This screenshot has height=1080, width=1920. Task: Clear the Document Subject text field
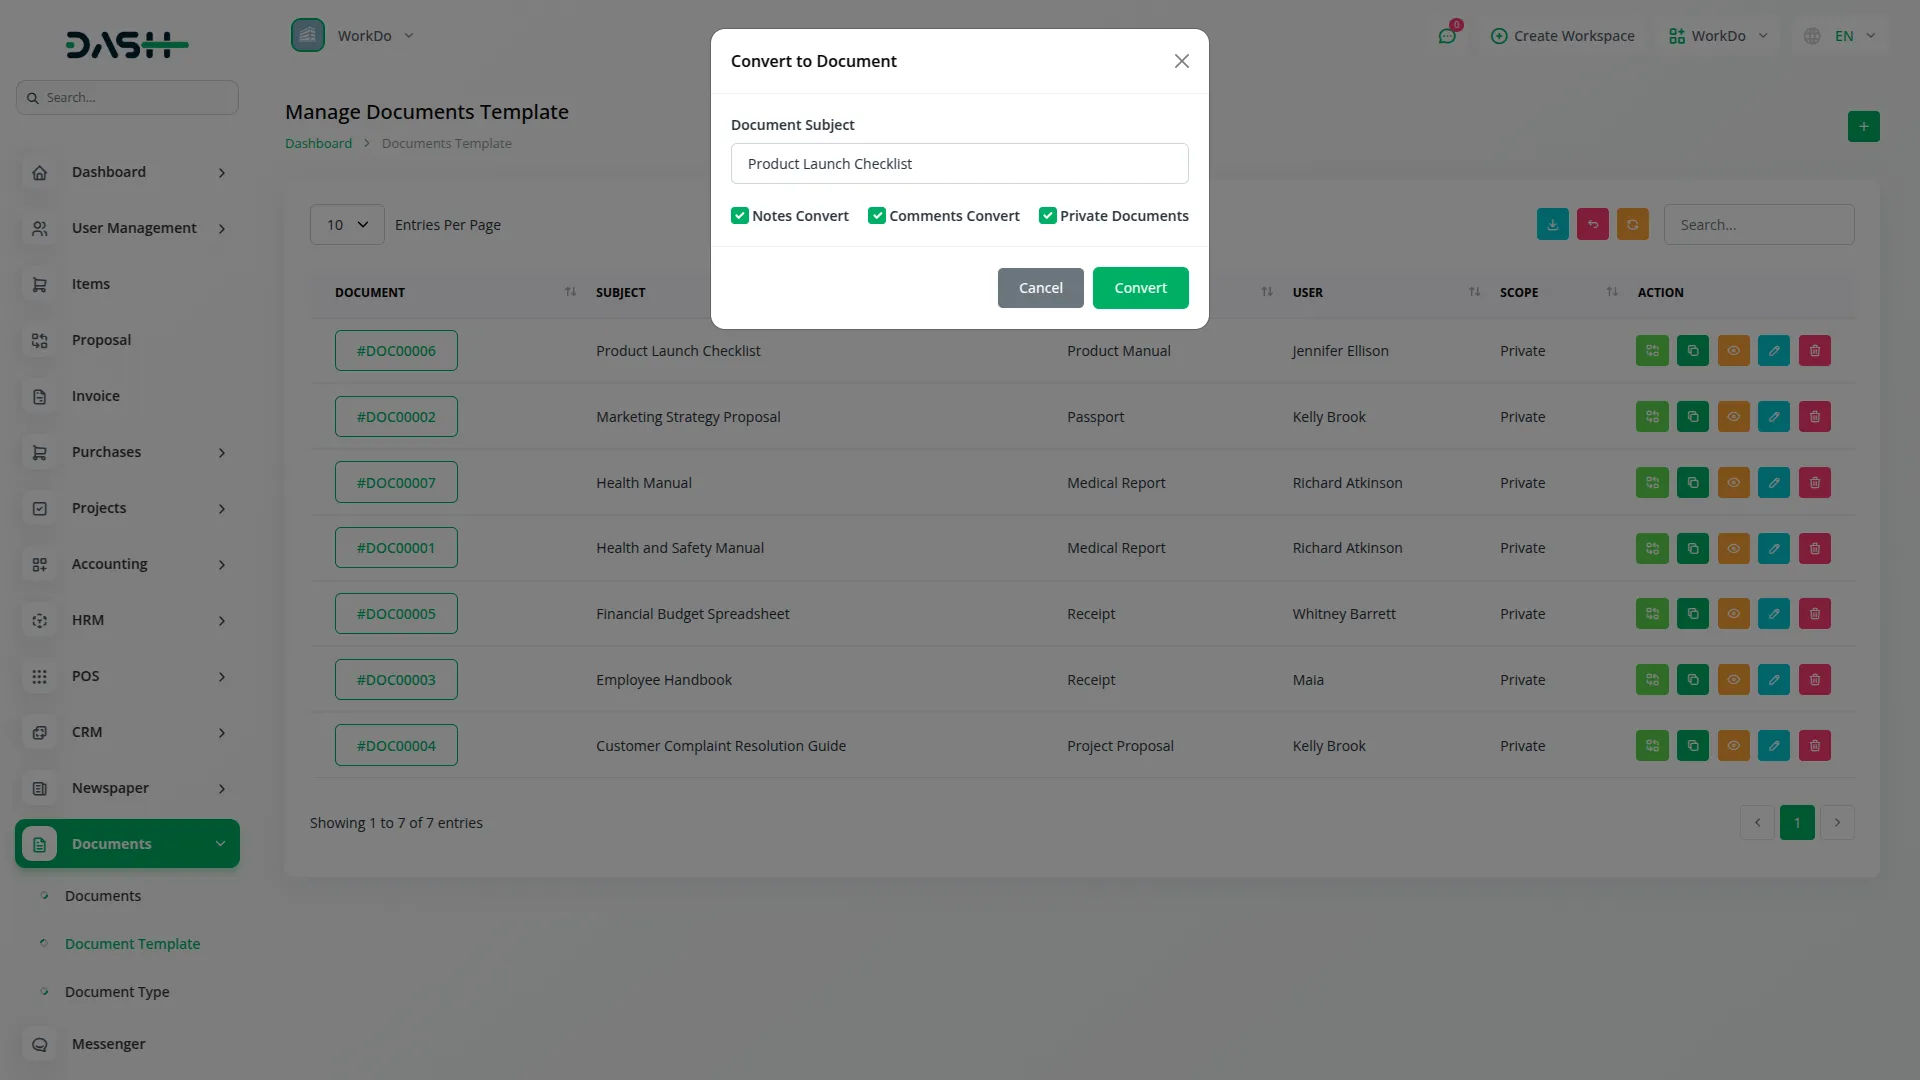pos(959,163)
